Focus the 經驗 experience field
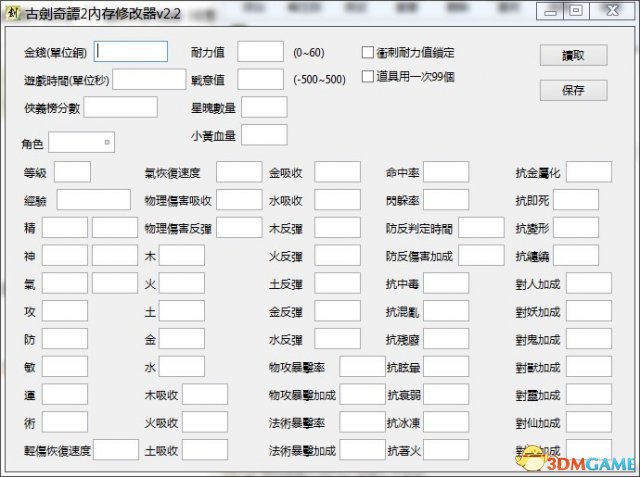Screen dimensions: 640x477 tap(94, 200)
